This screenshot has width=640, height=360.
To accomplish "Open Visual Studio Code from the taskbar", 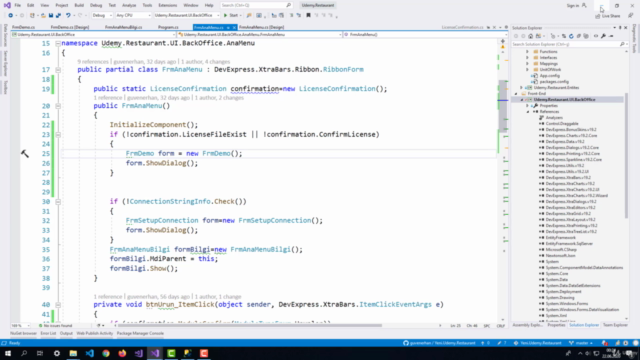I will pyautogui.click(x=89, y=353).
